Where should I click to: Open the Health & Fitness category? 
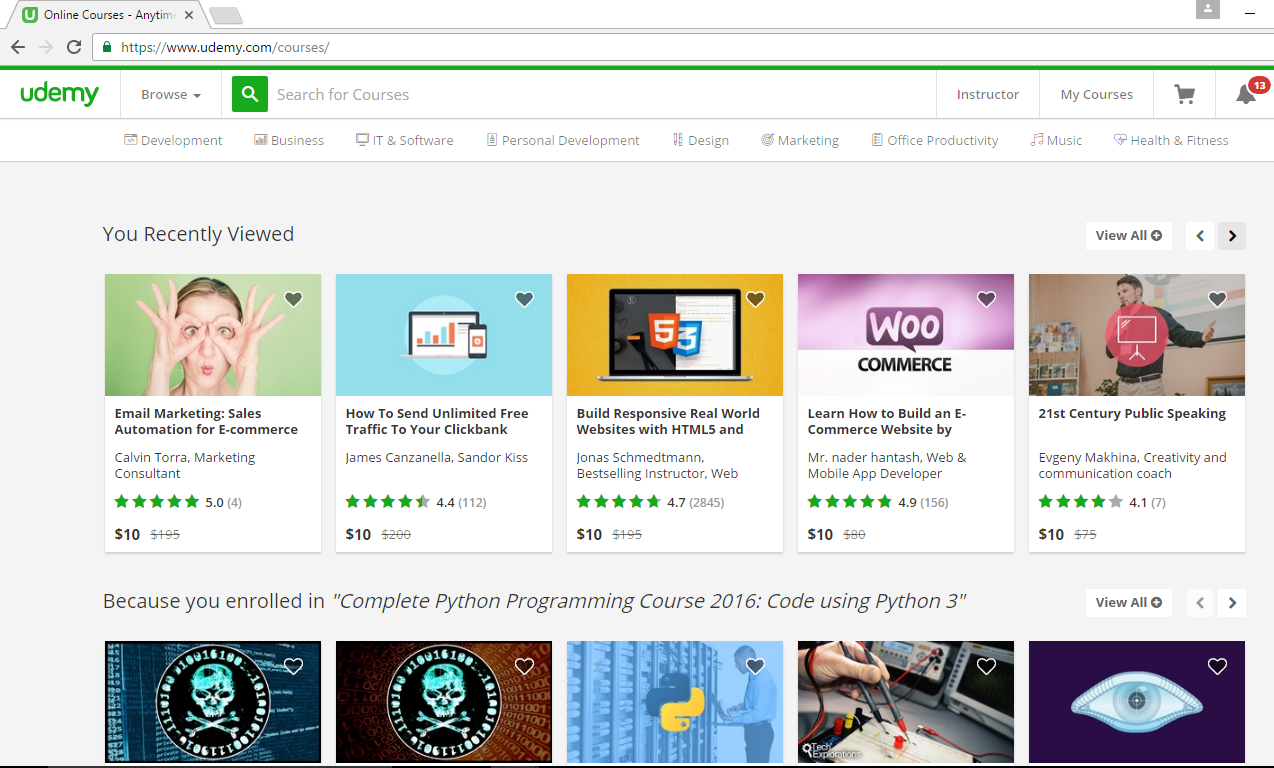[1171, 140]
